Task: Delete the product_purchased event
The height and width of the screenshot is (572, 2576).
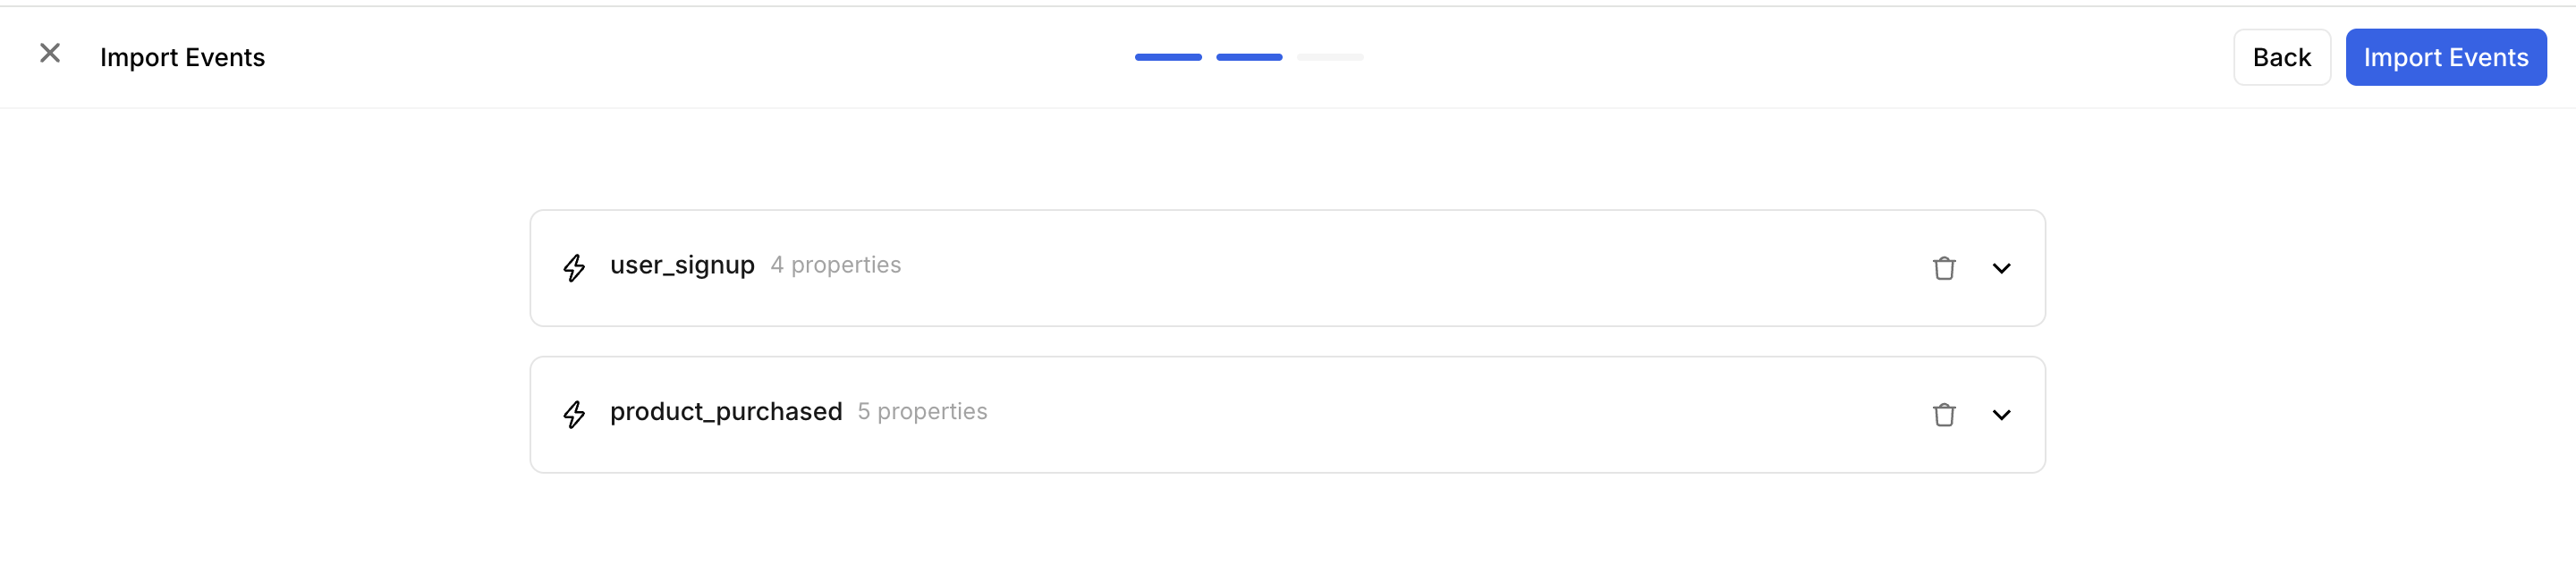Action: click(1943, 414)
